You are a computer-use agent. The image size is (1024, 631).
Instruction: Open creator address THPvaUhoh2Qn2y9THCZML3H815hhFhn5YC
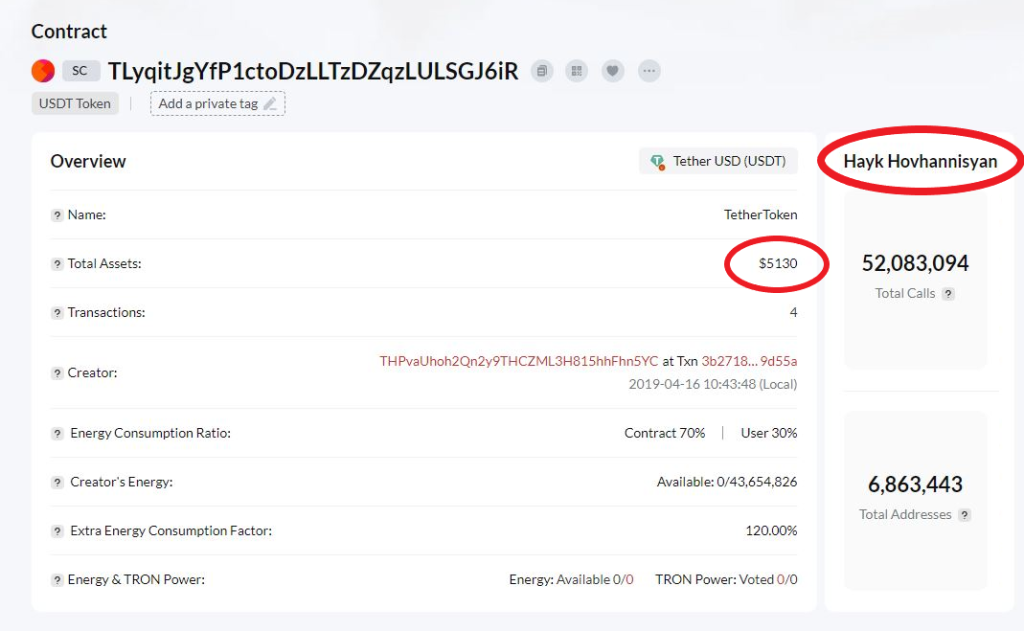(519, 361)
